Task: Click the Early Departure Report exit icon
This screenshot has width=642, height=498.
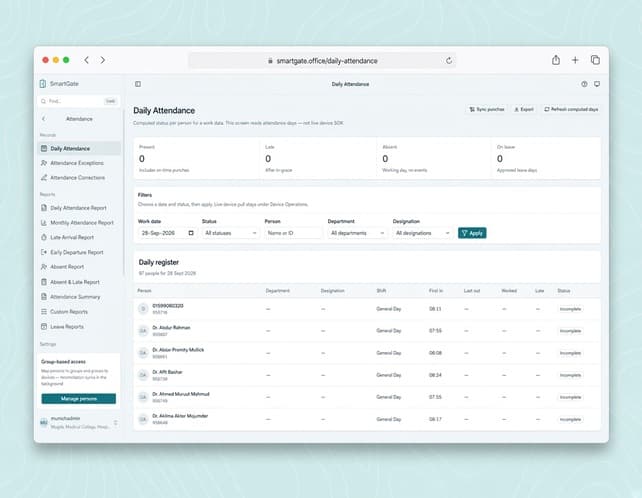Action: pos(44,252)
